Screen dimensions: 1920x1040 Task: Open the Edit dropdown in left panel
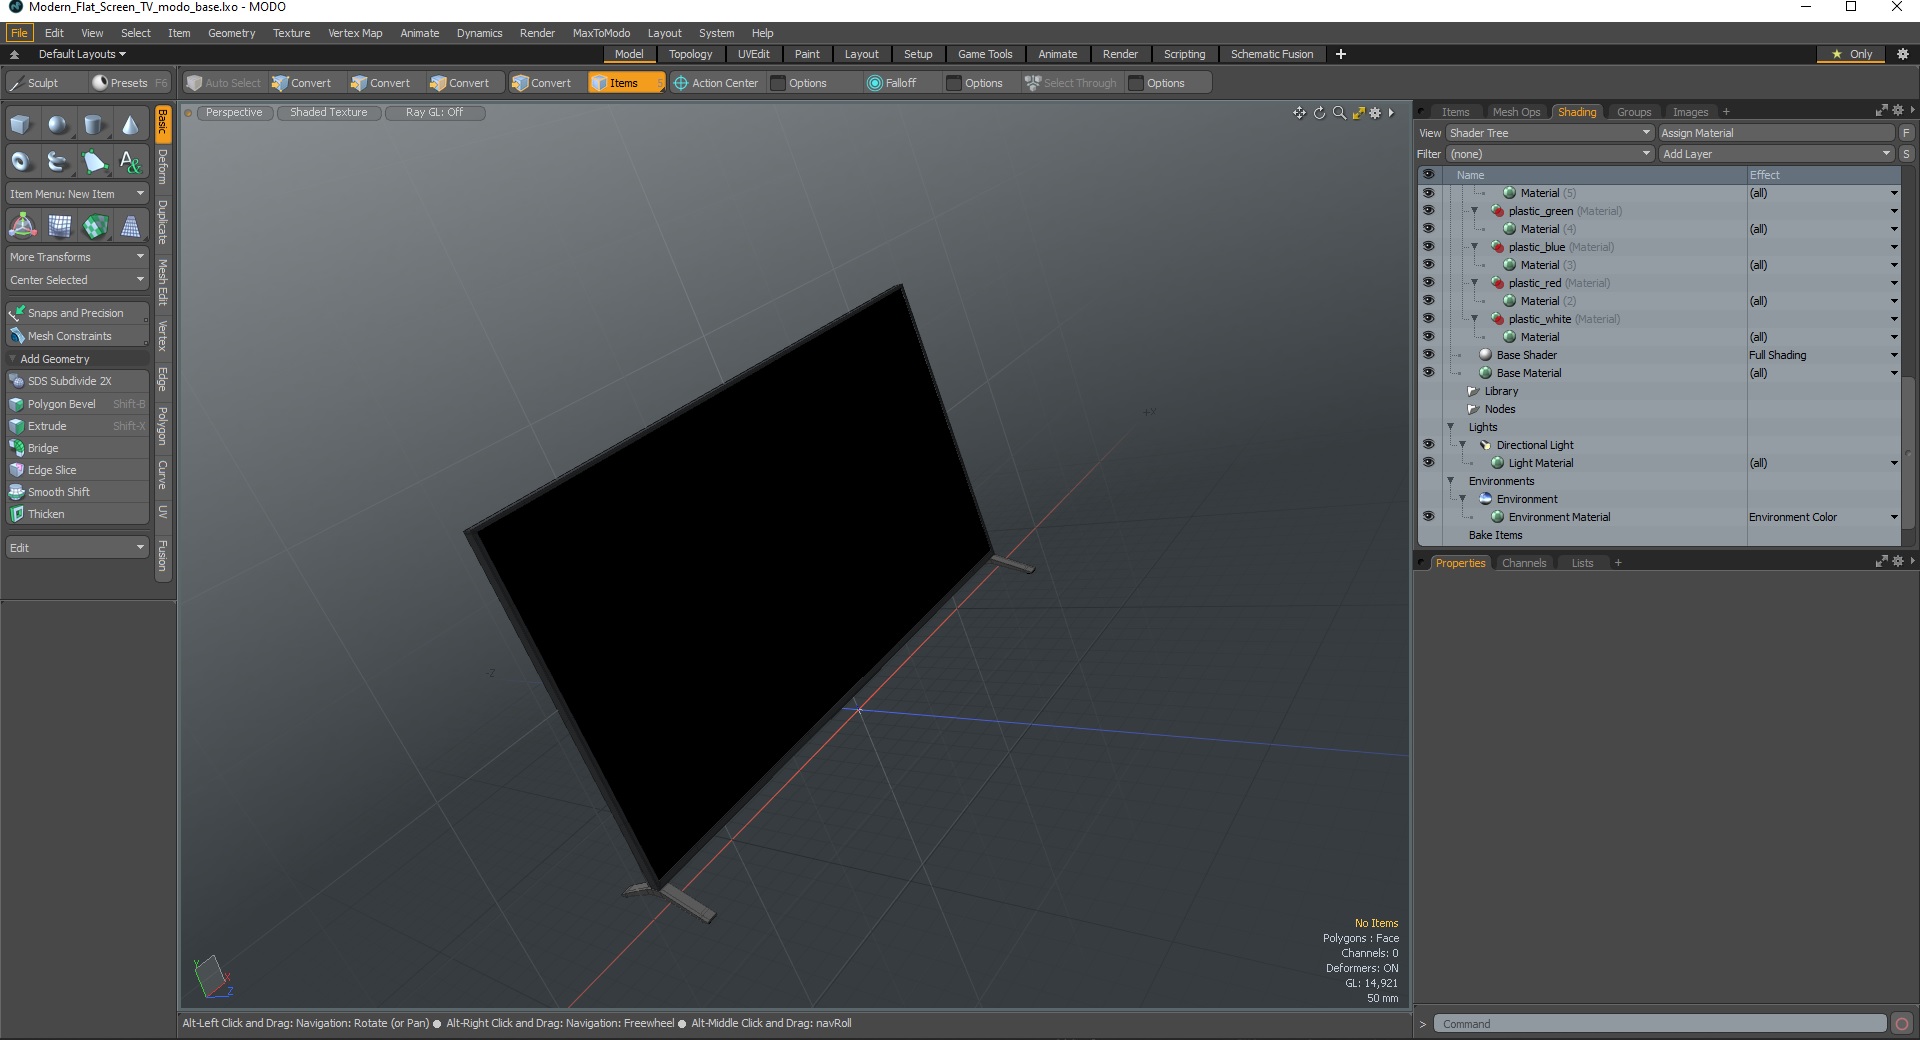[x=77, y=548]
